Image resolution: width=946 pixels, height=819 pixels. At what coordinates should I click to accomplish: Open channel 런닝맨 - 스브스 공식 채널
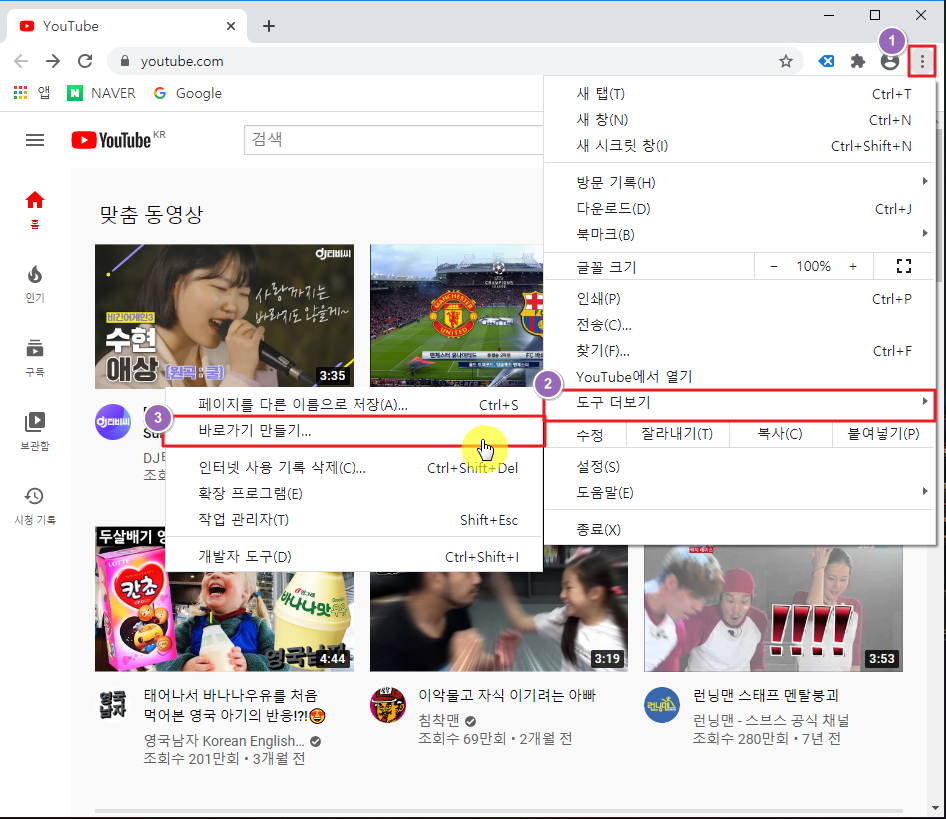tap(771, 720)
